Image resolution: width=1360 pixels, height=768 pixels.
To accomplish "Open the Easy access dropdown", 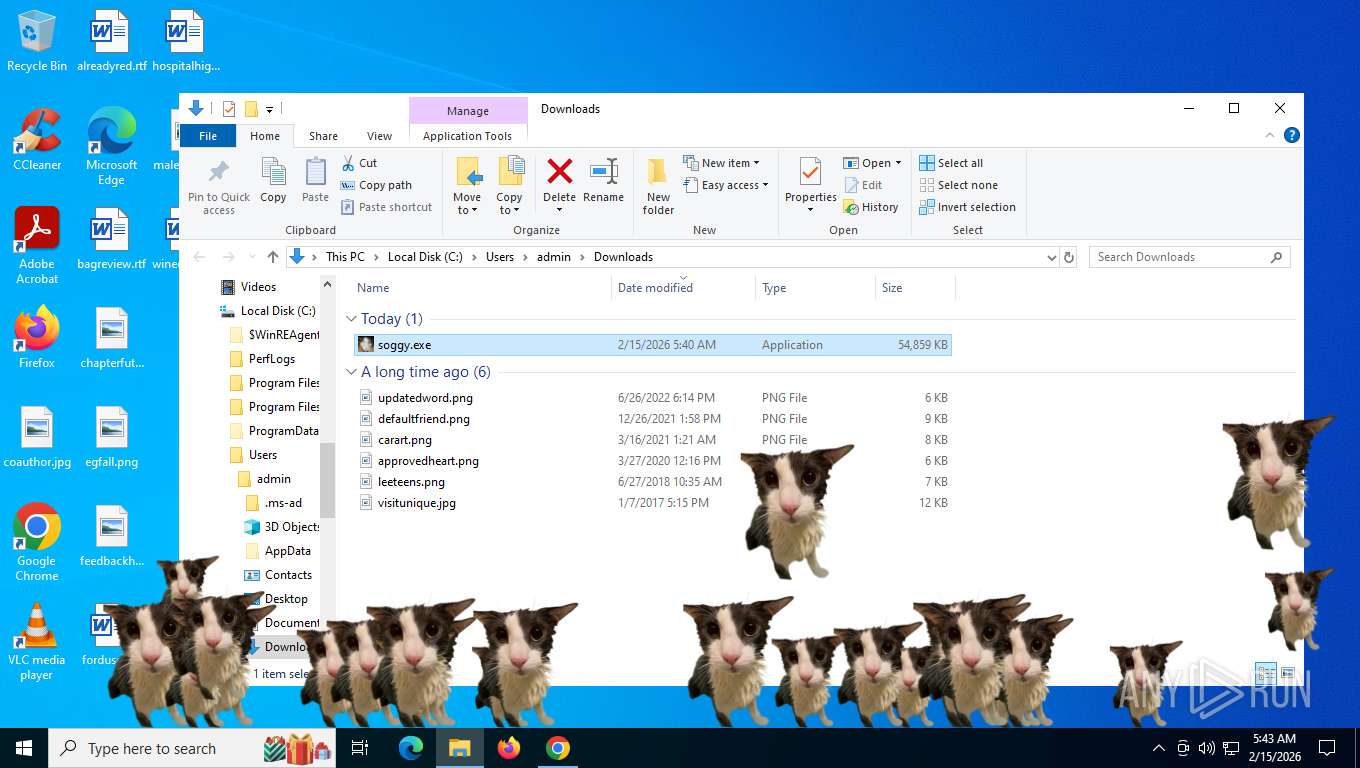I will pos(726,185).
